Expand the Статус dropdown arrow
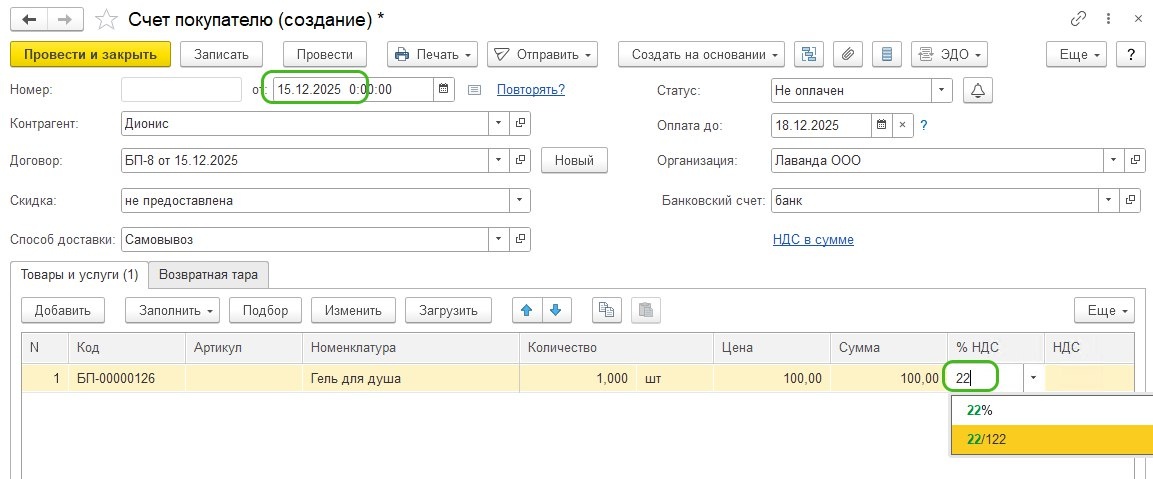Screen dimensions: 1153x479 [942, 91]
